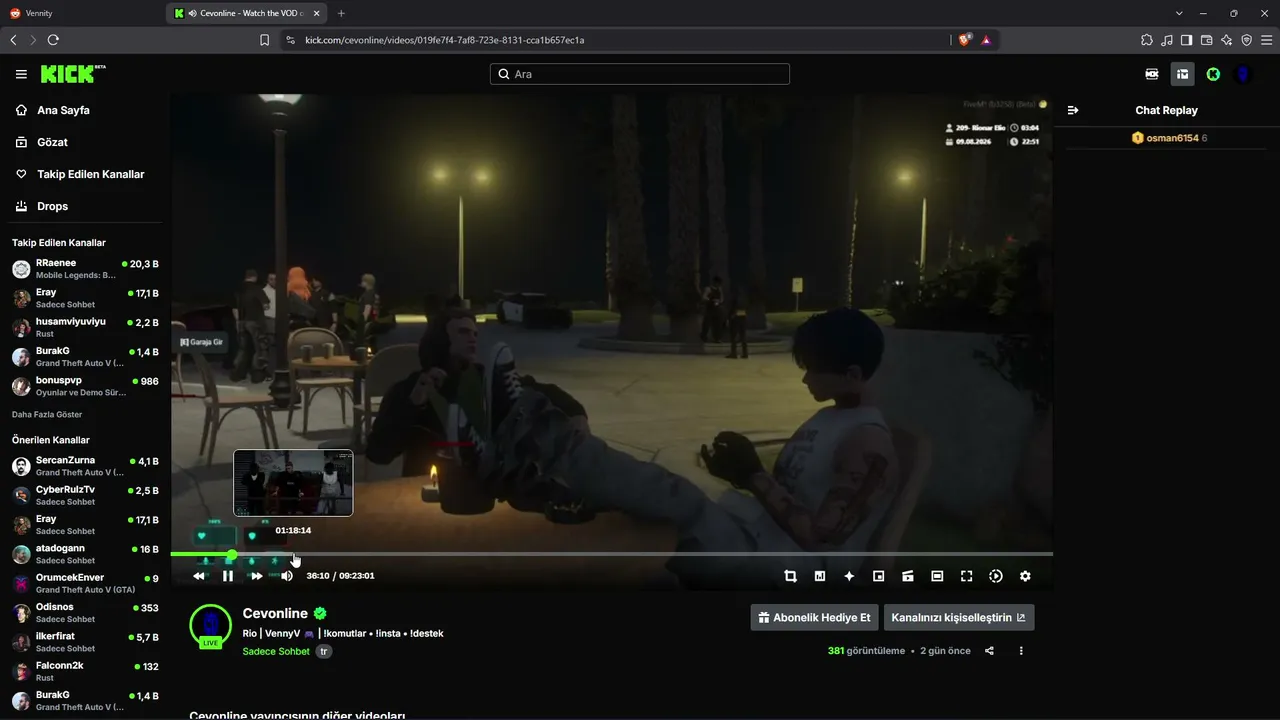
Task: Open OrumcekEnver channel in sidebar
Action: [85, 583]
